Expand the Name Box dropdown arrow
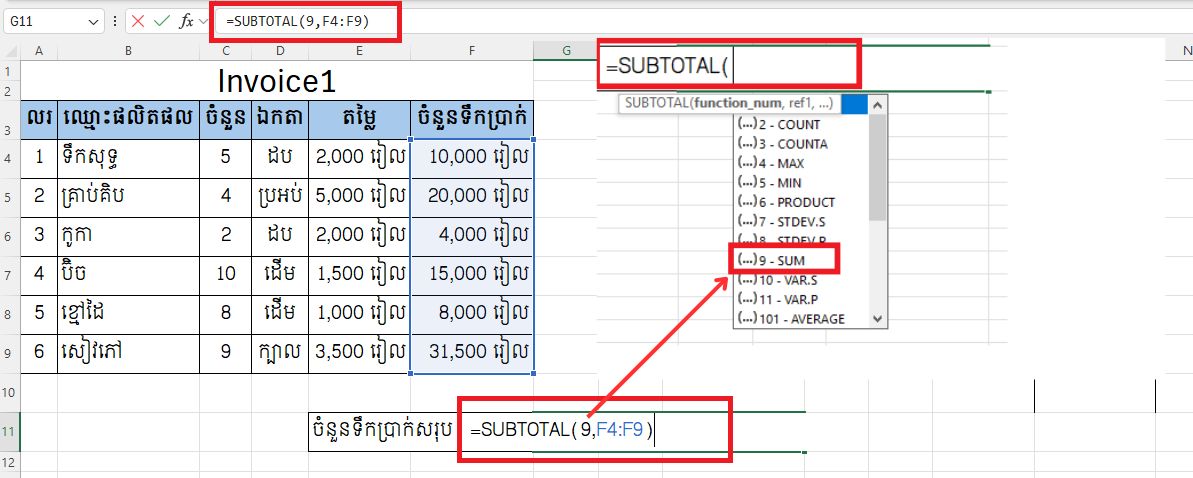Screen dimensions: 1193x478 pos(94,21)
